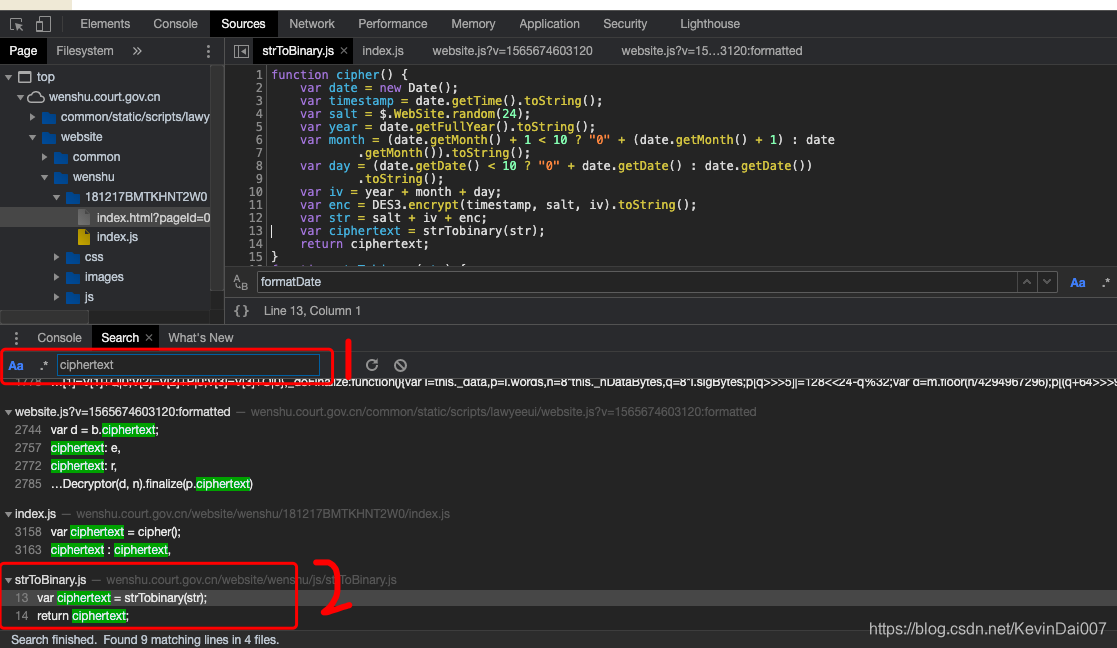Hide the navigator sidebar toggle icon
Image resolution: width=1117 pixels, height=648 pixels.
coord(241,51)
